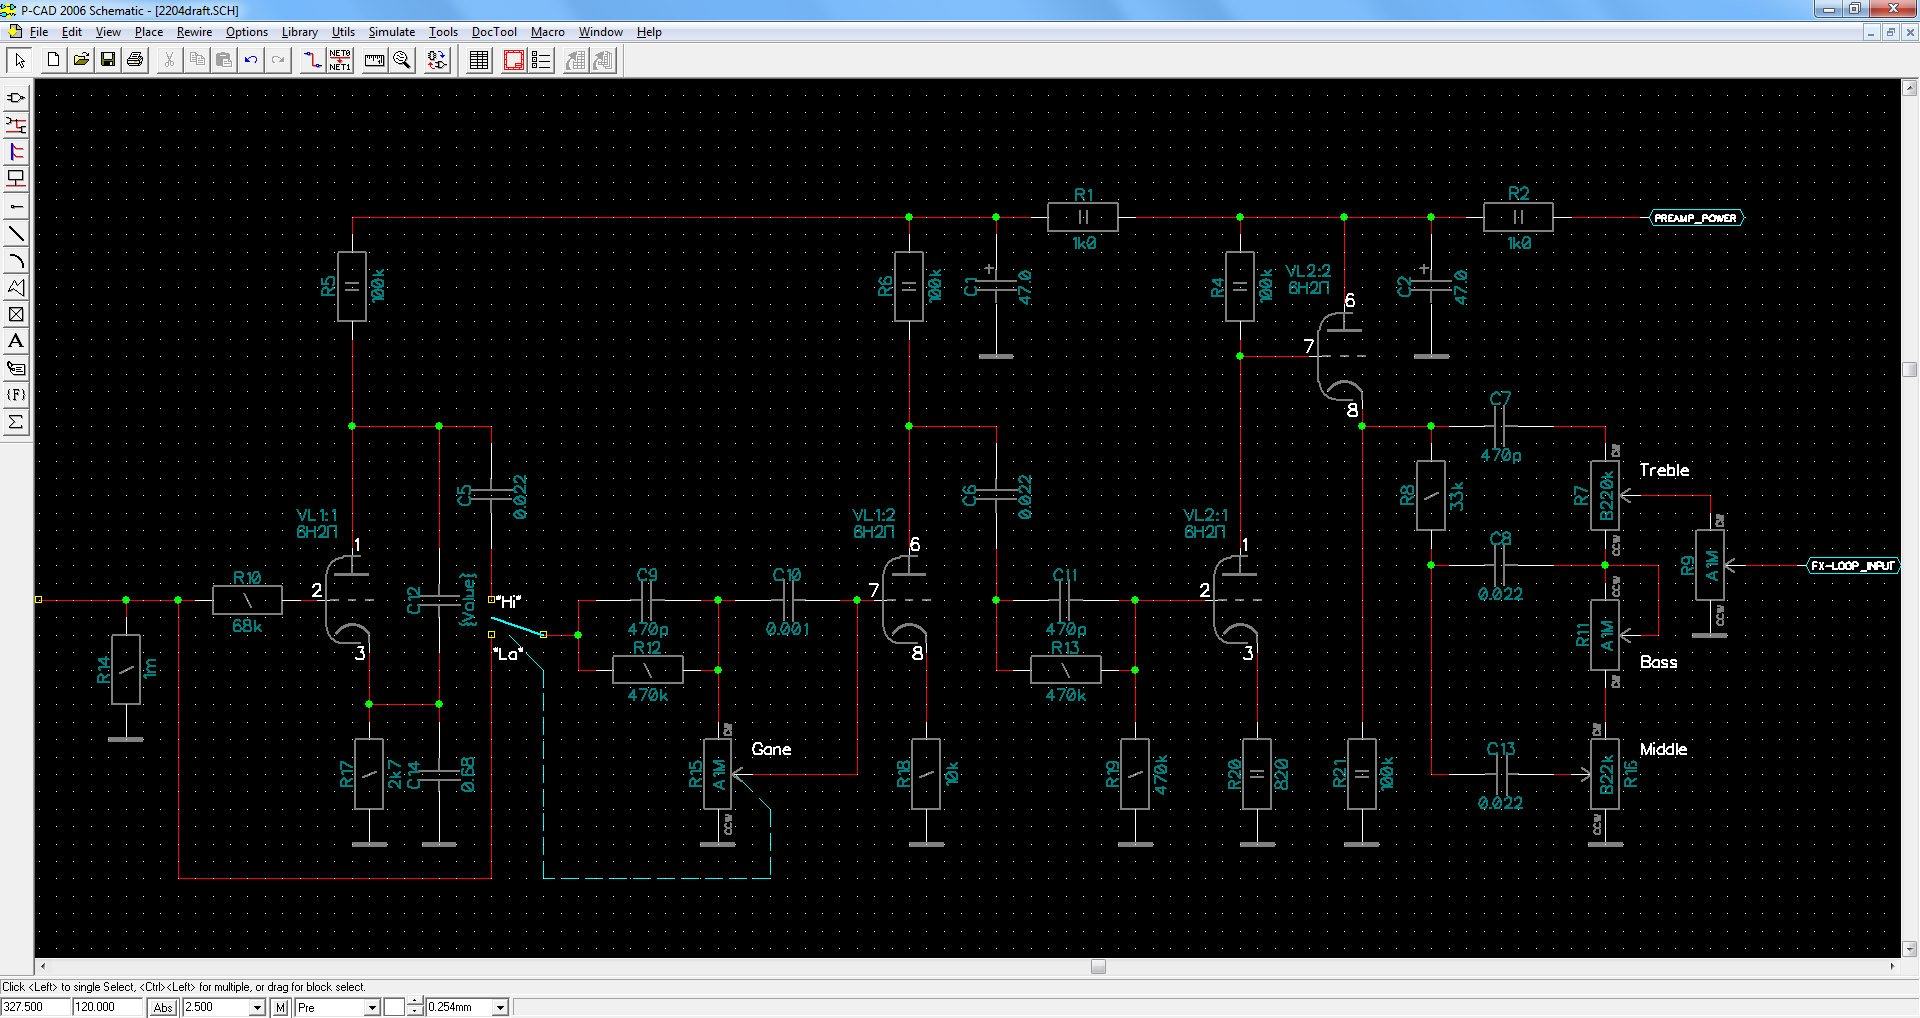The width and height of the screenshot is (1920, 1018).
Task: Open the DocTool menu
Action: pos(494,32)
